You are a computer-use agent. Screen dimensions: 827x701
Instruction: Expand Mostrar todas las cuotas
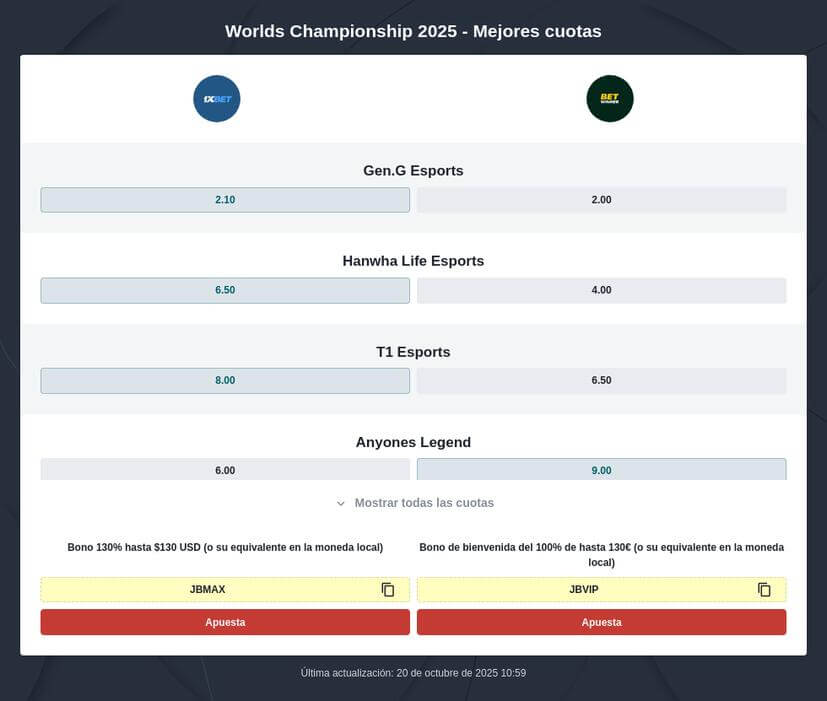(423, 503)
